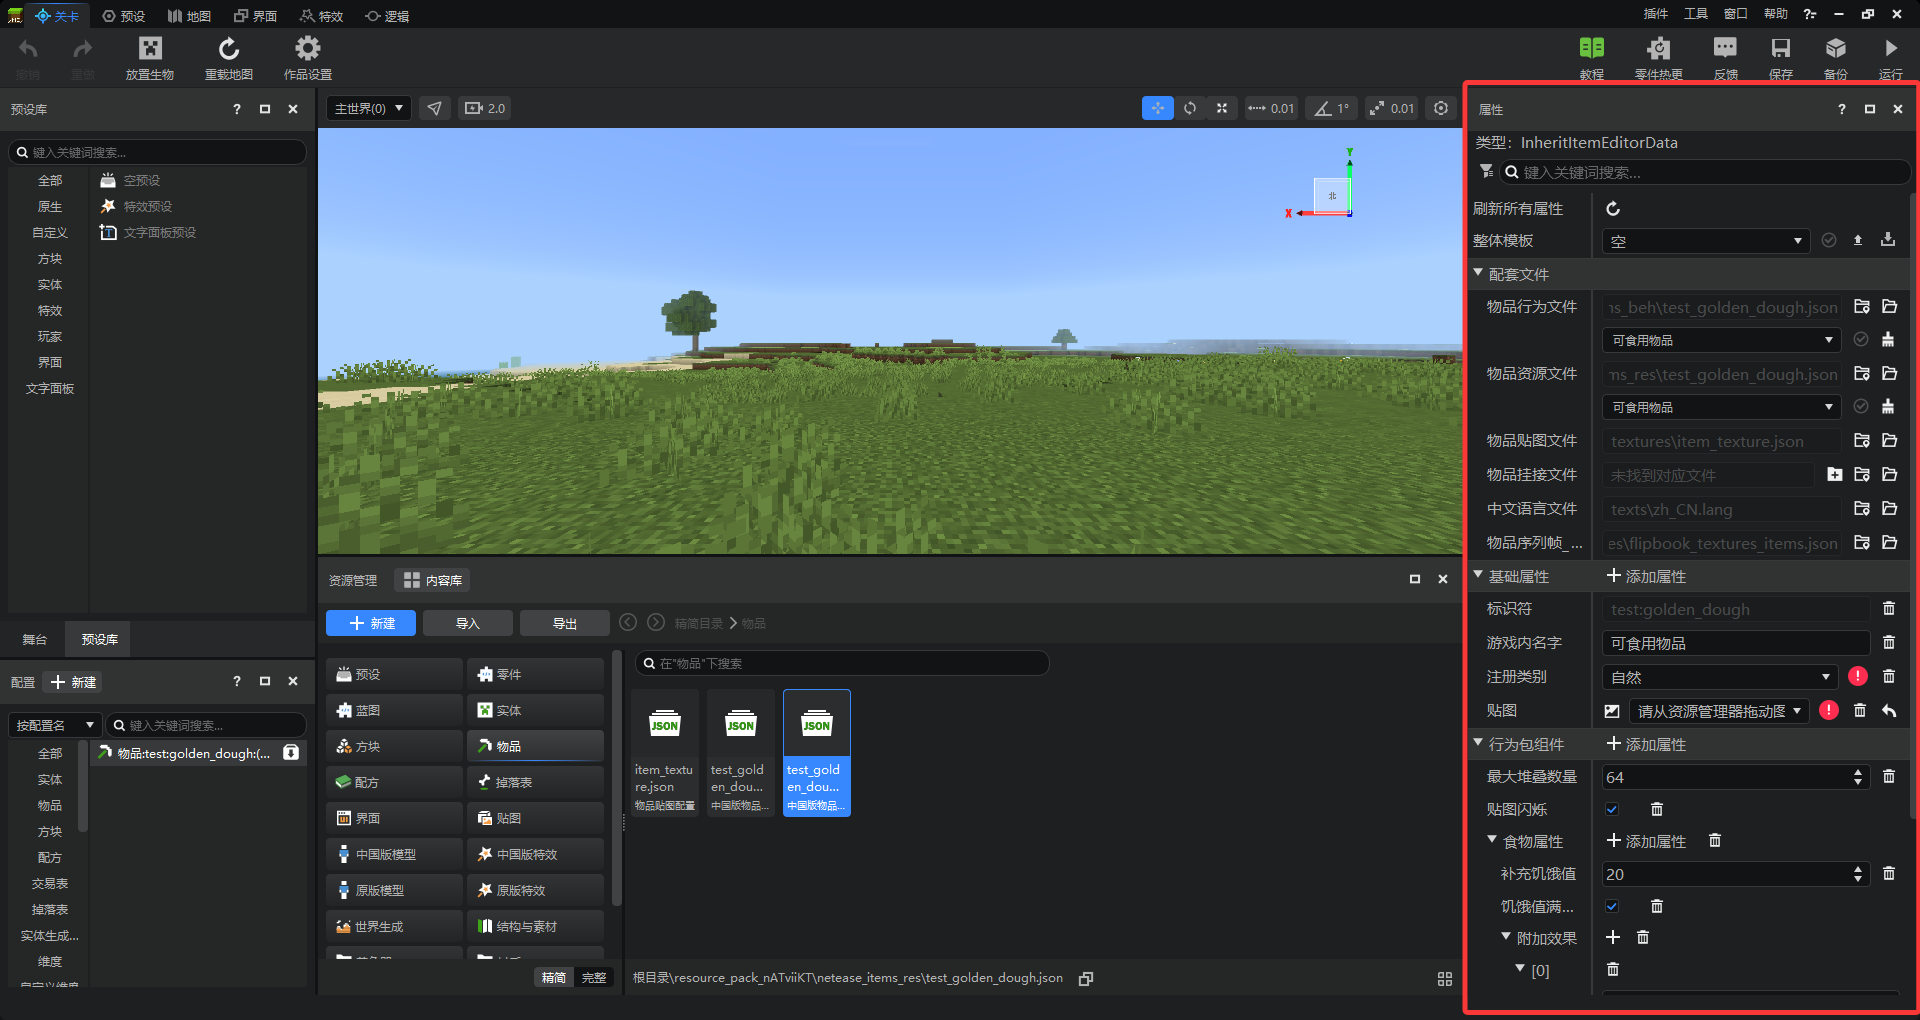The image size is (1920, 1020).
Task: Toggle the 0.01 position snap setting
Action: (x=1271, y=108)
